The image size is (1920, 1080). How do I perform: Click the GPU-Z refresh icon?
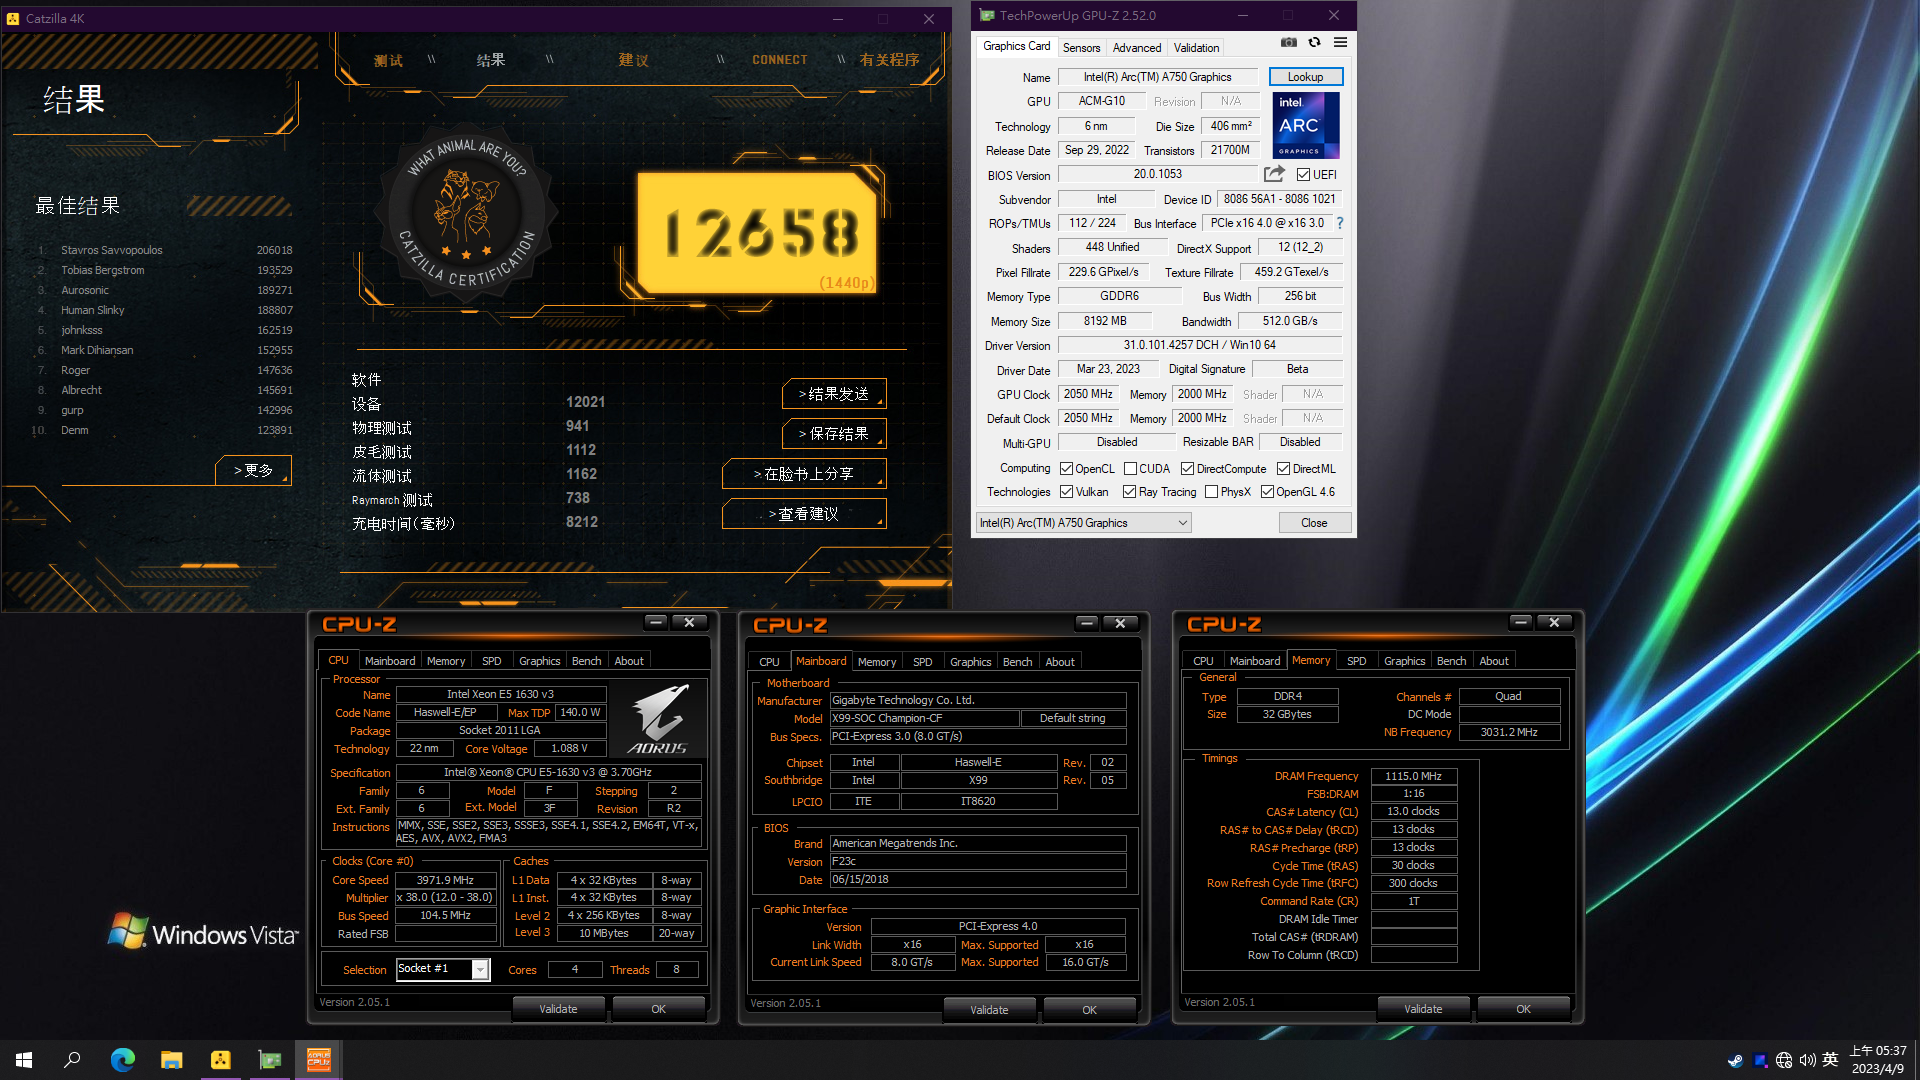pyautogui.click(x=1314, y=43)
